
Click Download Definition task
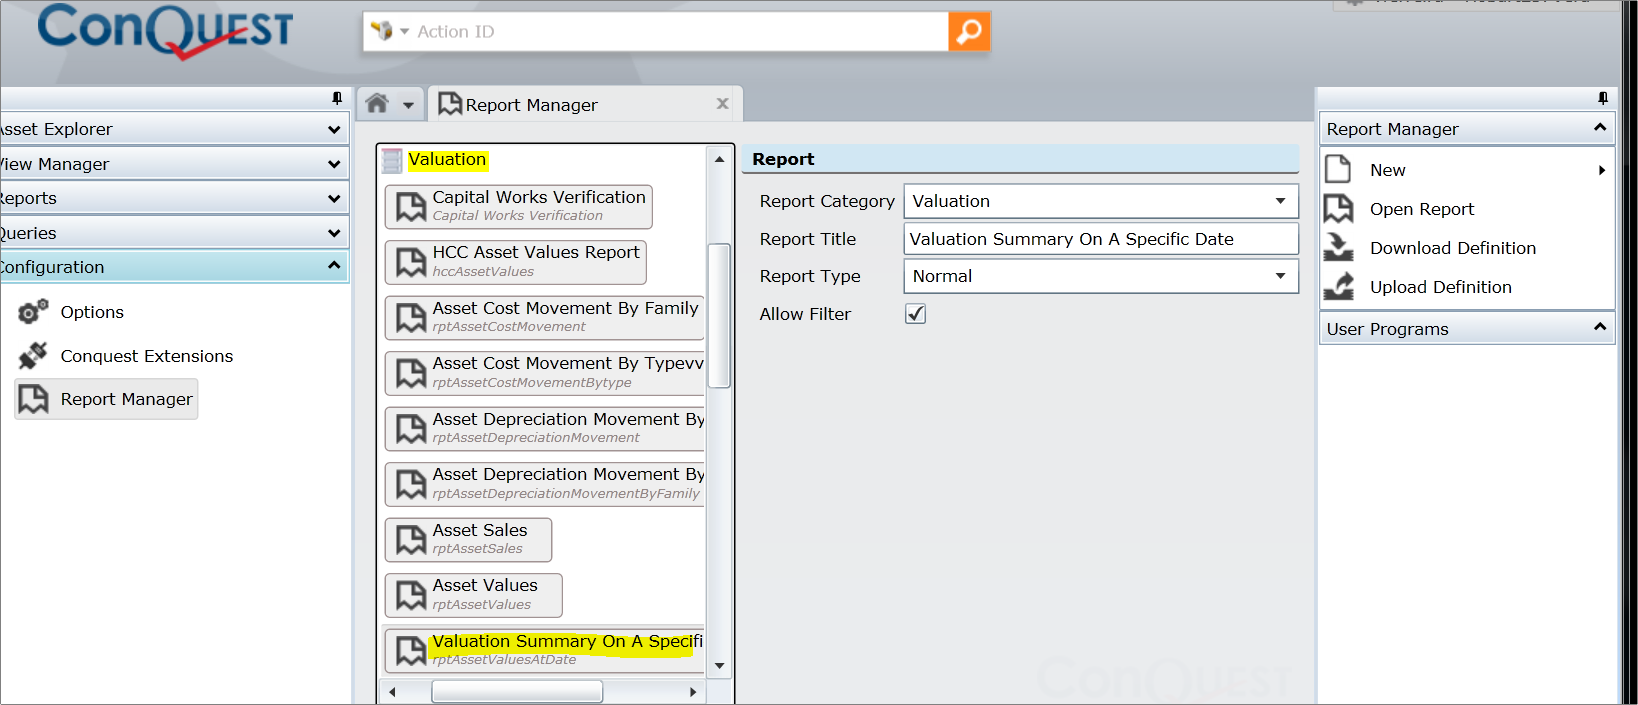[1453, 248]
